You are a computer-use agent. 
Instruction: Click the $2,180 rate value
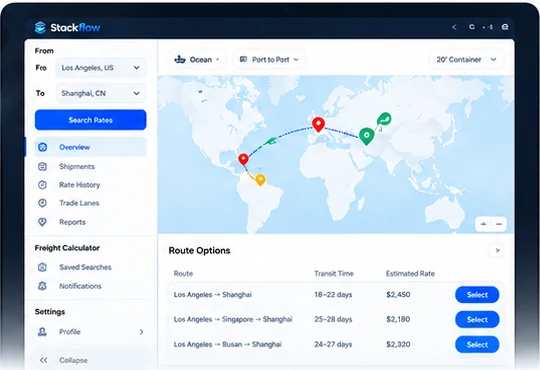[398, 319]
